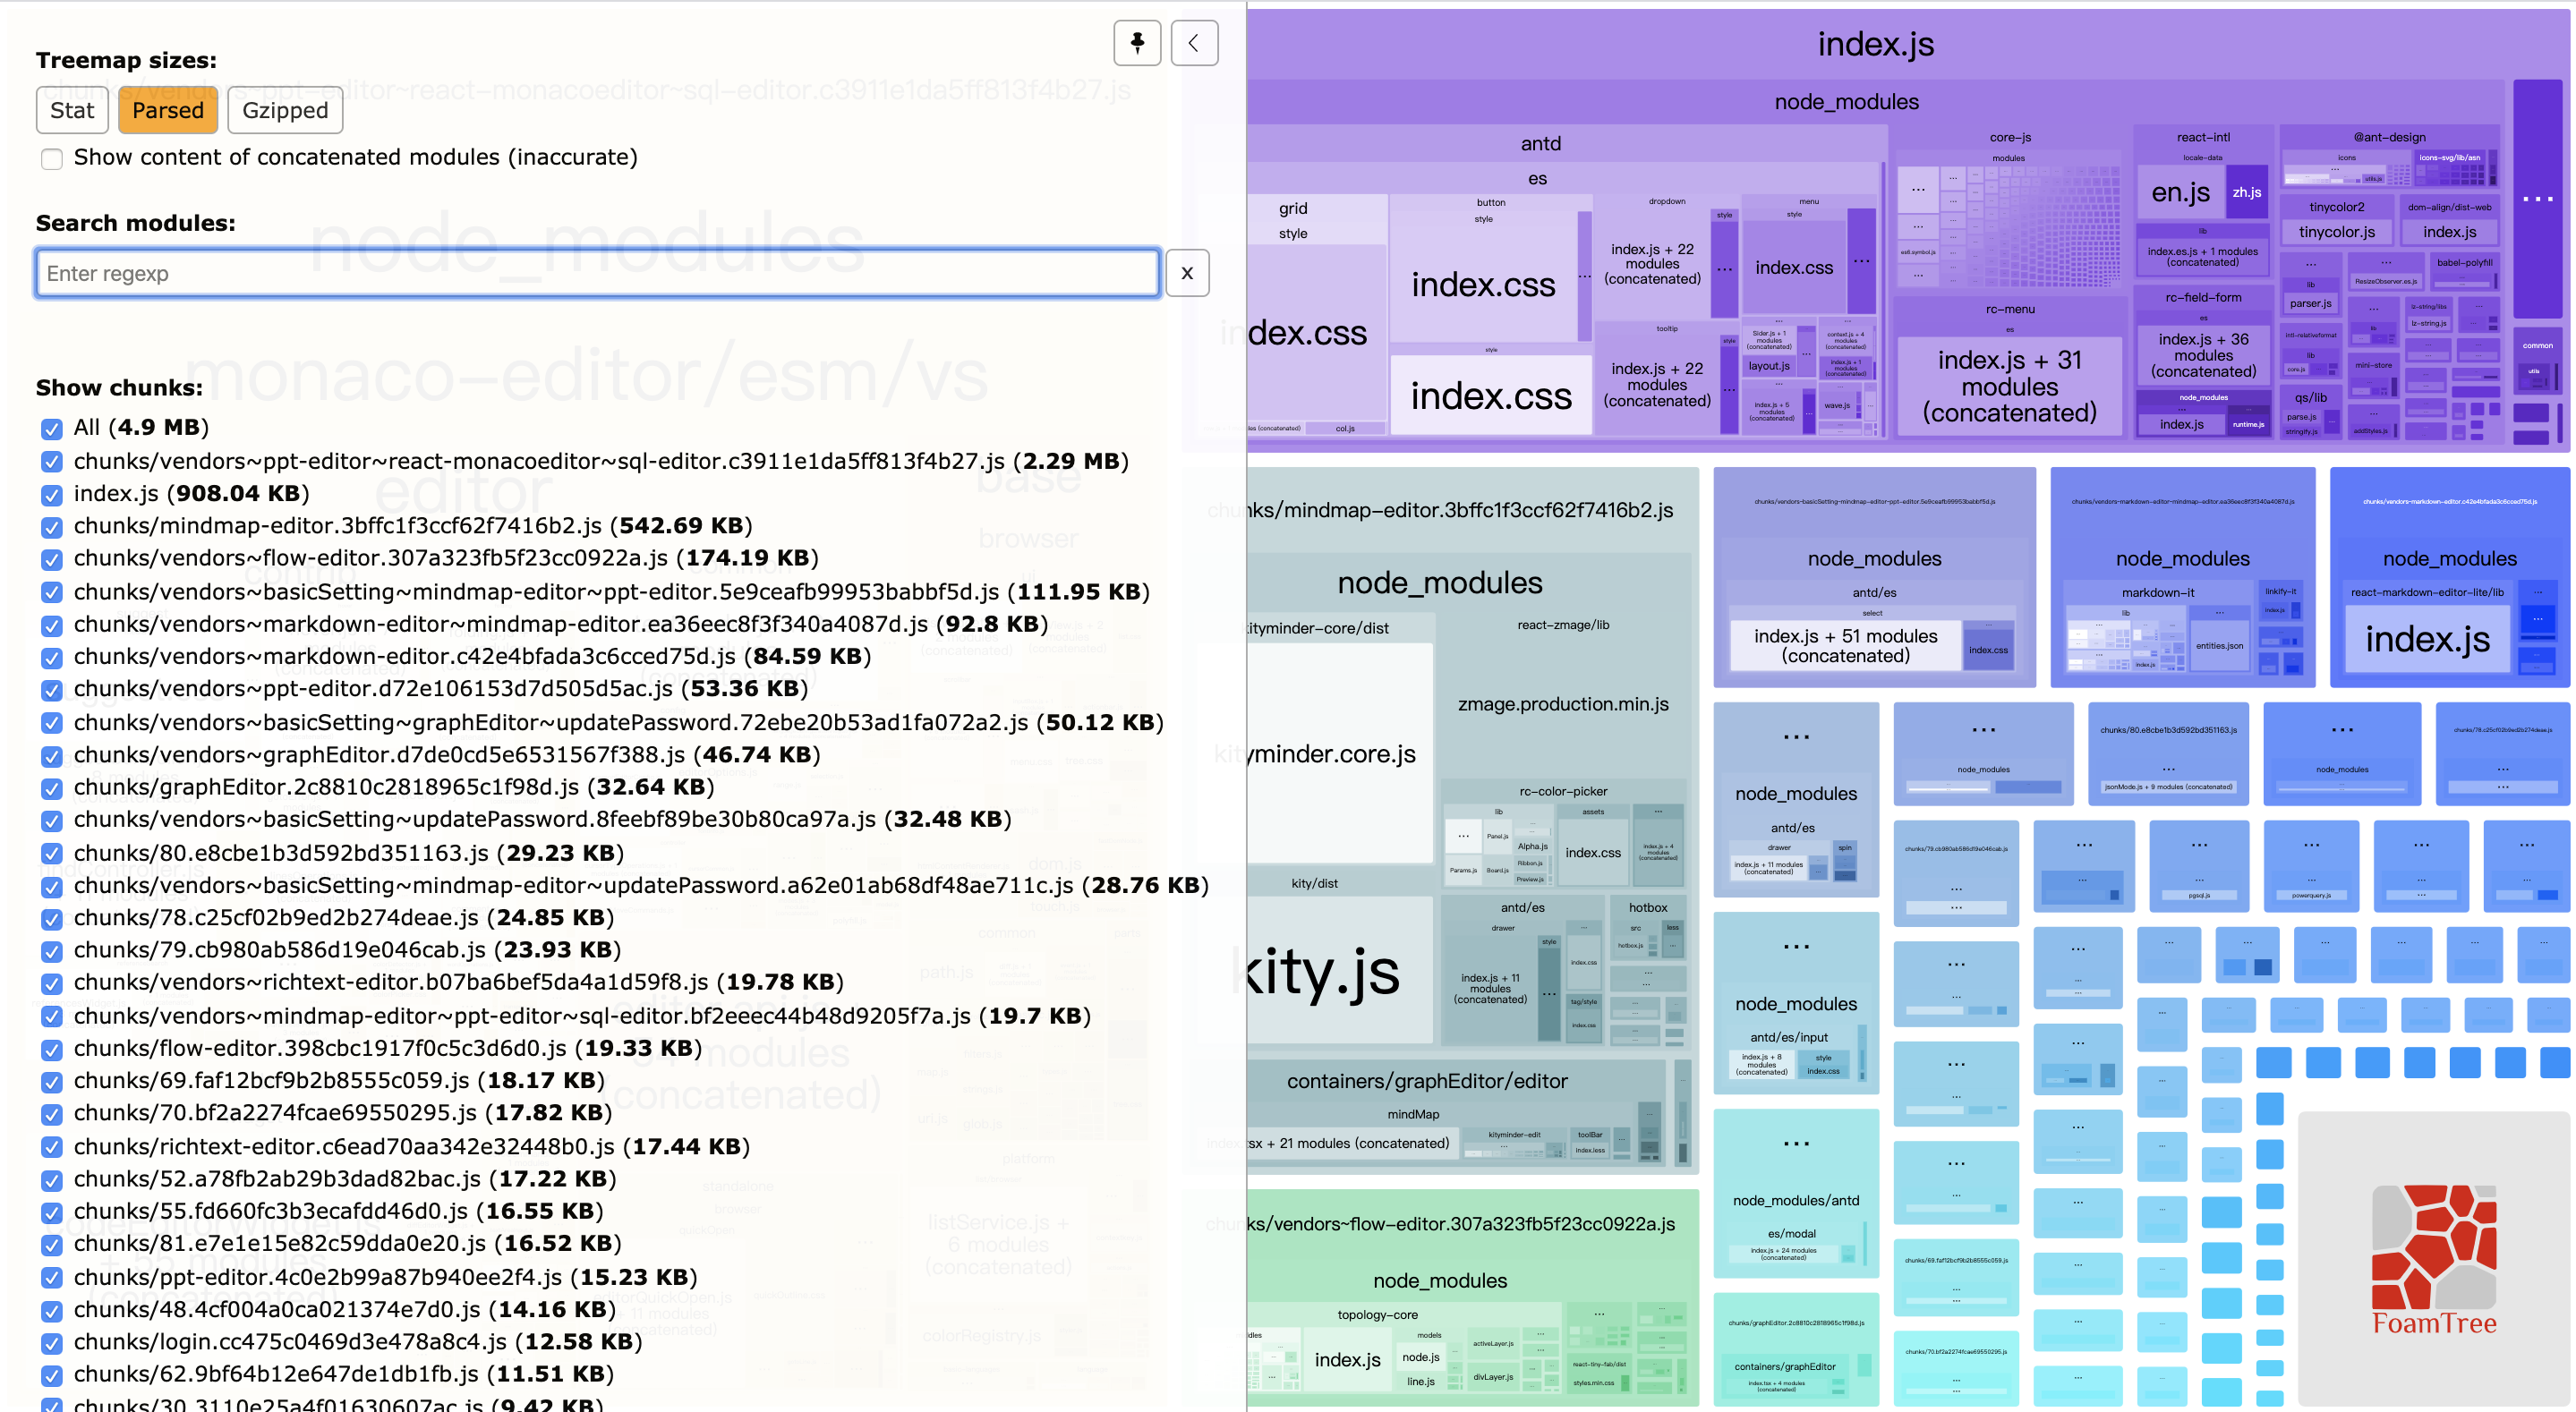The image size is (2576, 1412).
Task: Uncheck the All (4.9 MB) chunks checkbox
Action: click(52, 429)
